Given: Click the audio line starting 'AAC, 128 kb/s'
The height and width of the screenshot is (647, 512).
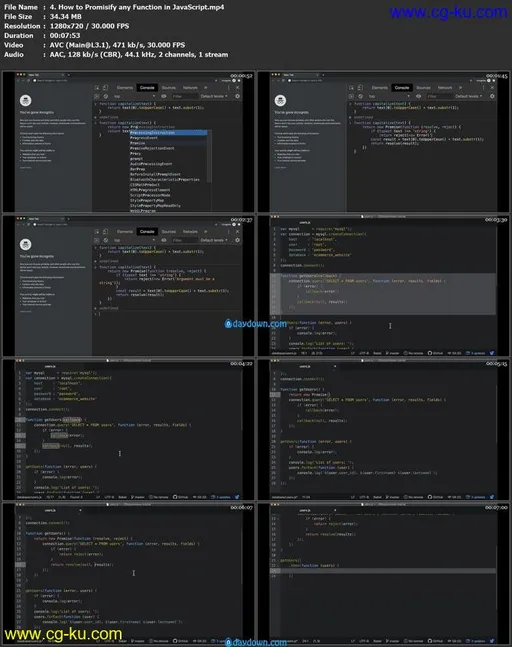Looking at the screenshot, I should point(139,54).
